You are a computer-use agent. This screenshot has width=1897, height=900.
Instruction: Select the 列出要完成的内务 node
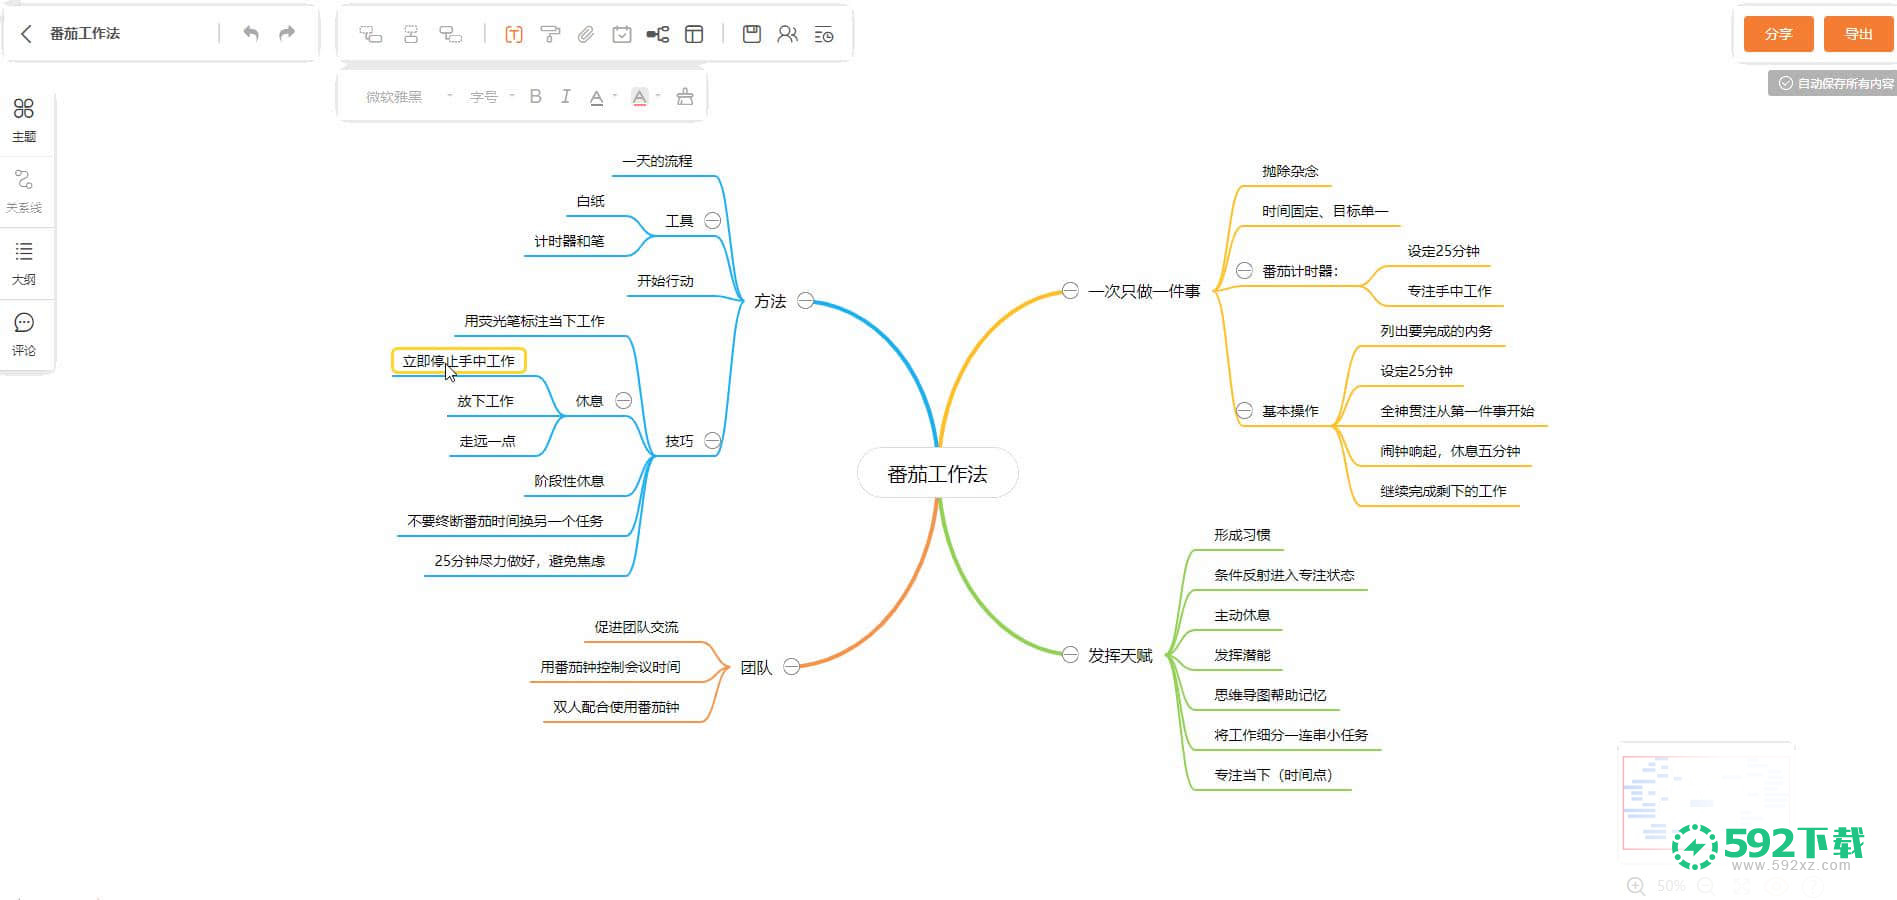click(1436, 331)
